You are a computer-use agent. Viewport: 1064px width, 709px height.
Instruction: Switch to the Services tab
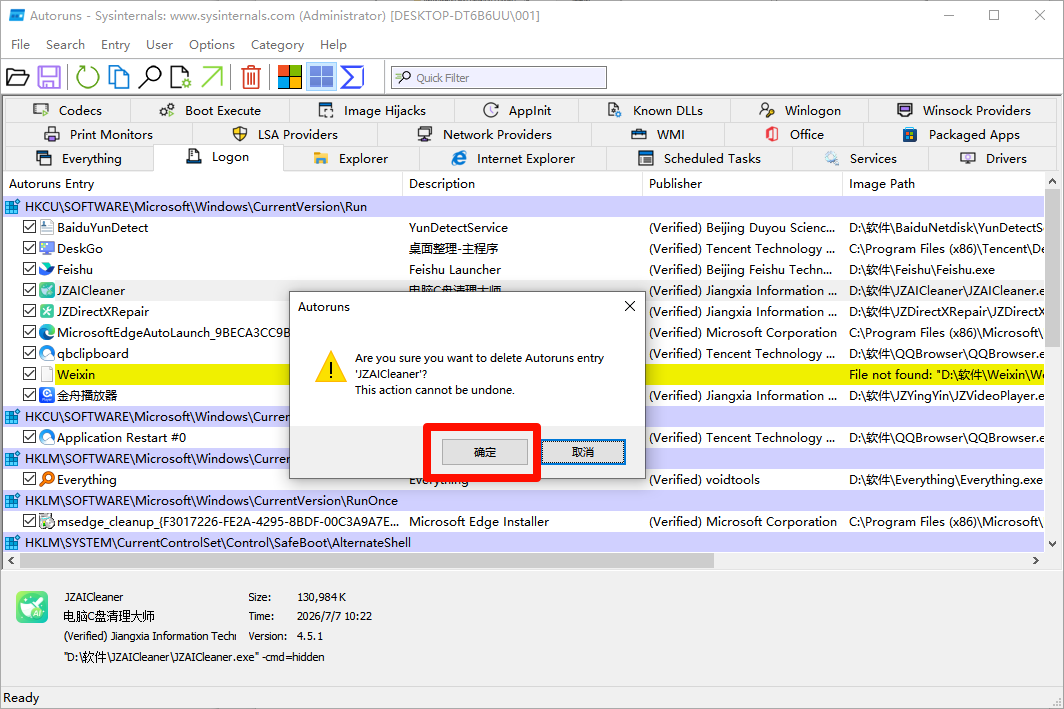point(860,159)
